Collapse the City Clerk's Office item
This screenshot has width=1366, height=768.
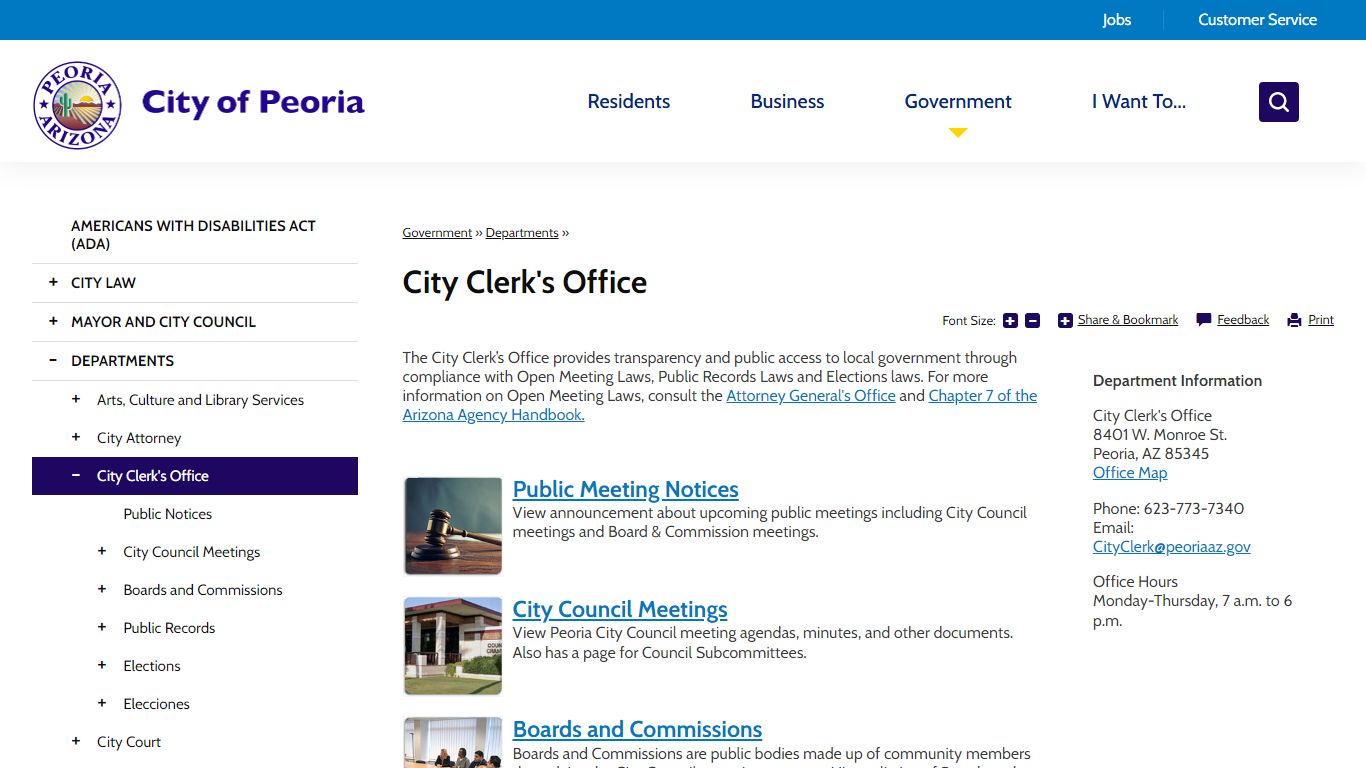pos(76,476)
